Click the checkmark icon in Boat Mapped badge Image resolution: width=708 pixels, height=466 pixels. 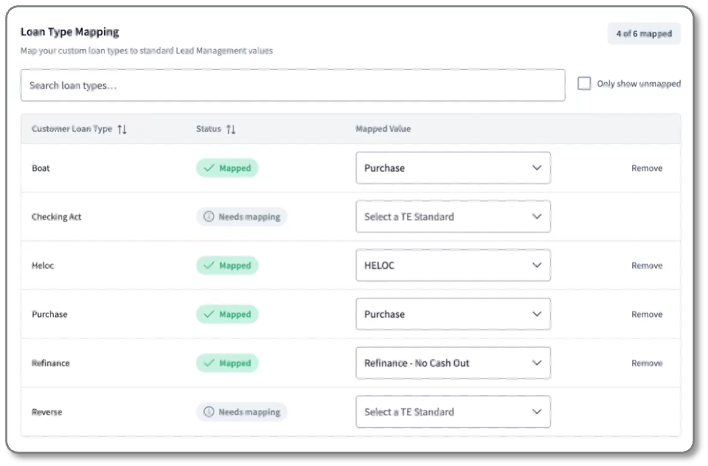click(x=209, y=168)
